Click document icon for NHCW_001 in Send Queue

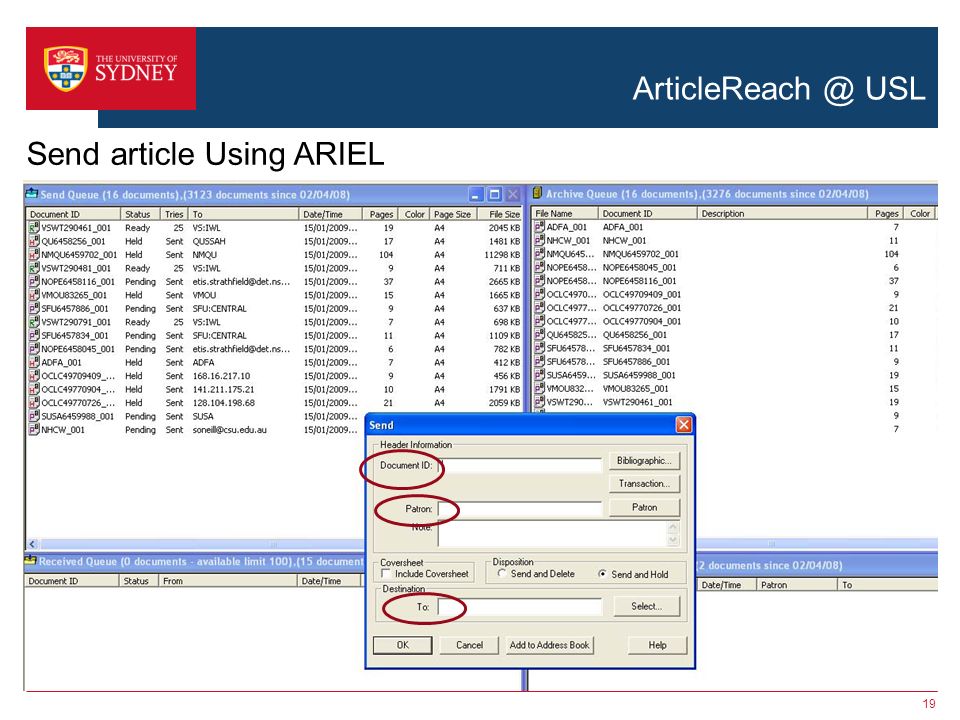tap(34, 429)
